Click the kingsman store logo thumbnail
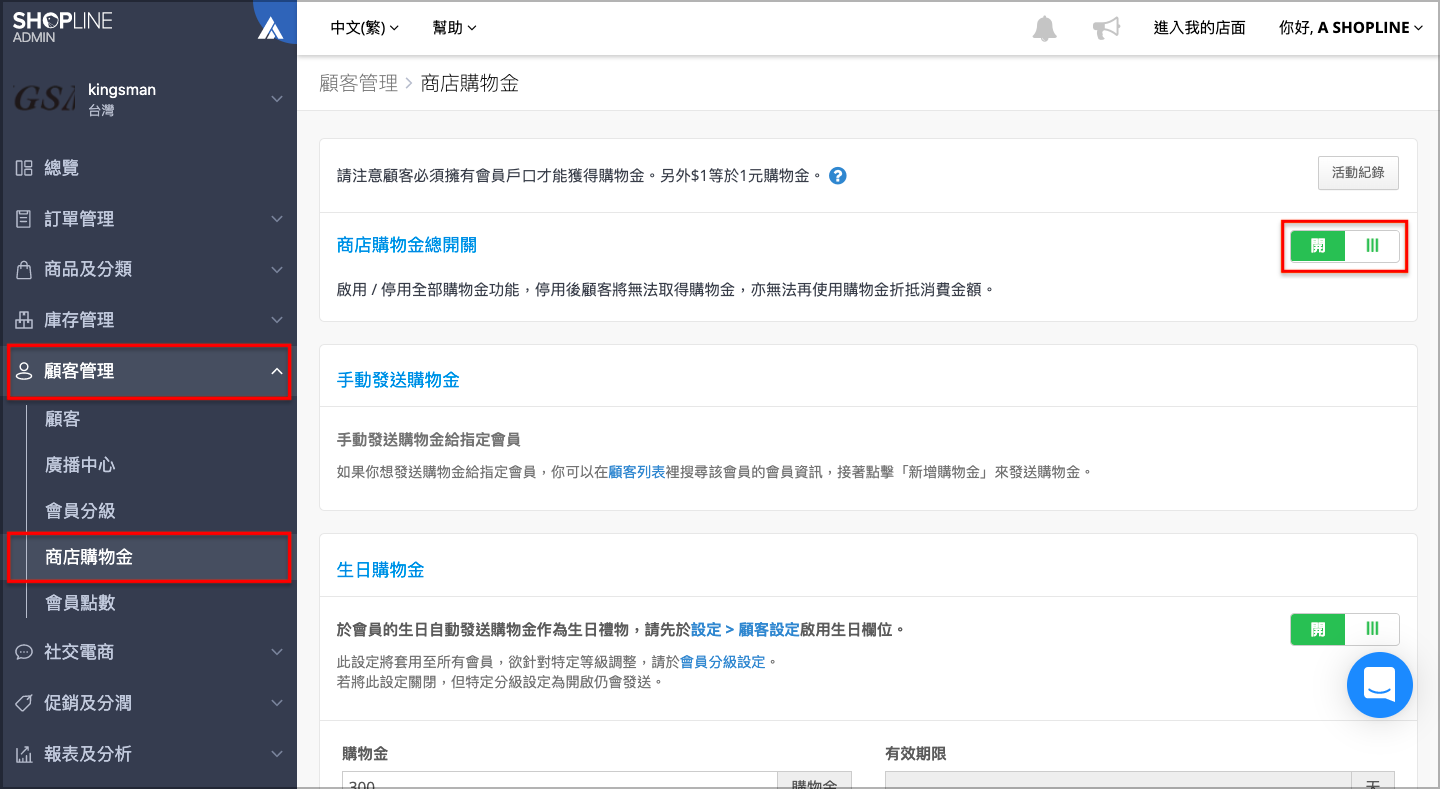The image size is (1440, 789). (x=44, y=99)
